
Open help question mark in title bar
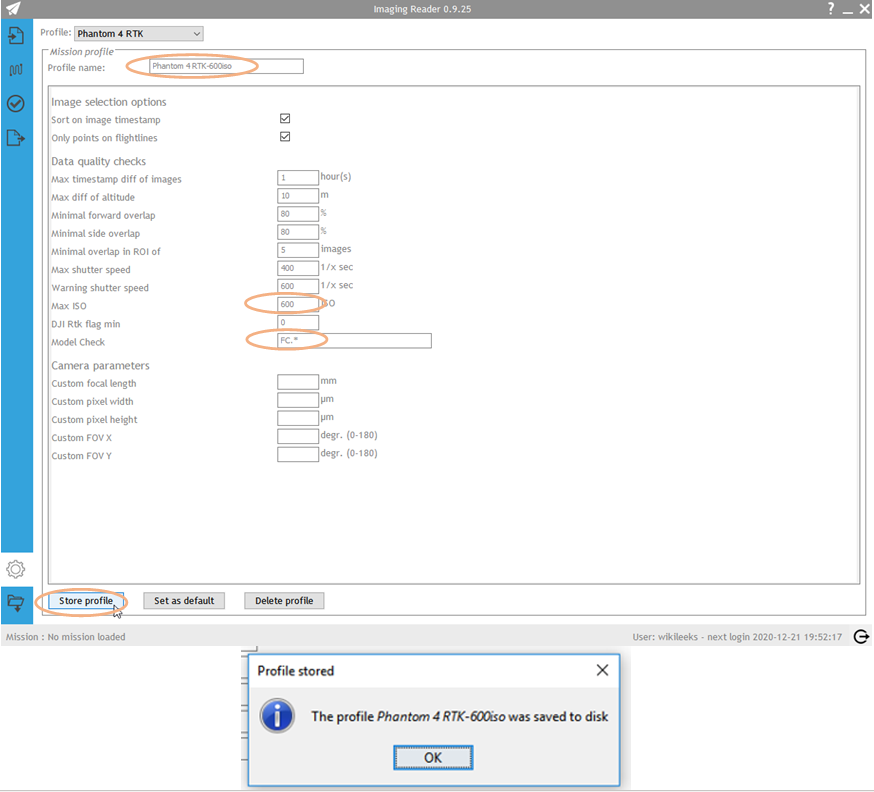coord(831,8)
